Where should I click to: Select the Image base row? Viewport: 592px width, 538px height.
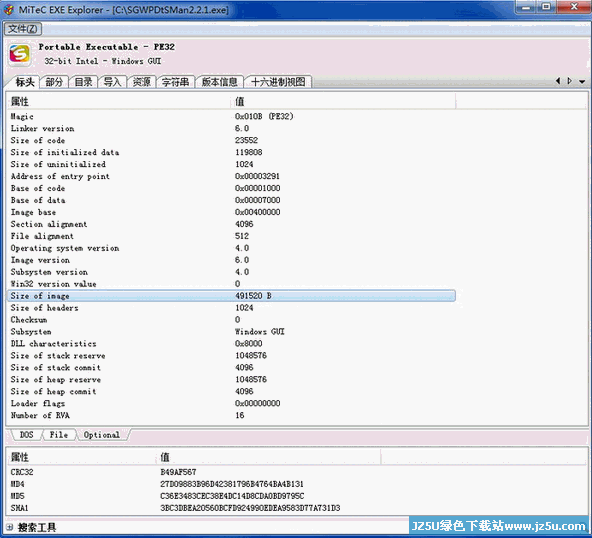tap(231, 212)
